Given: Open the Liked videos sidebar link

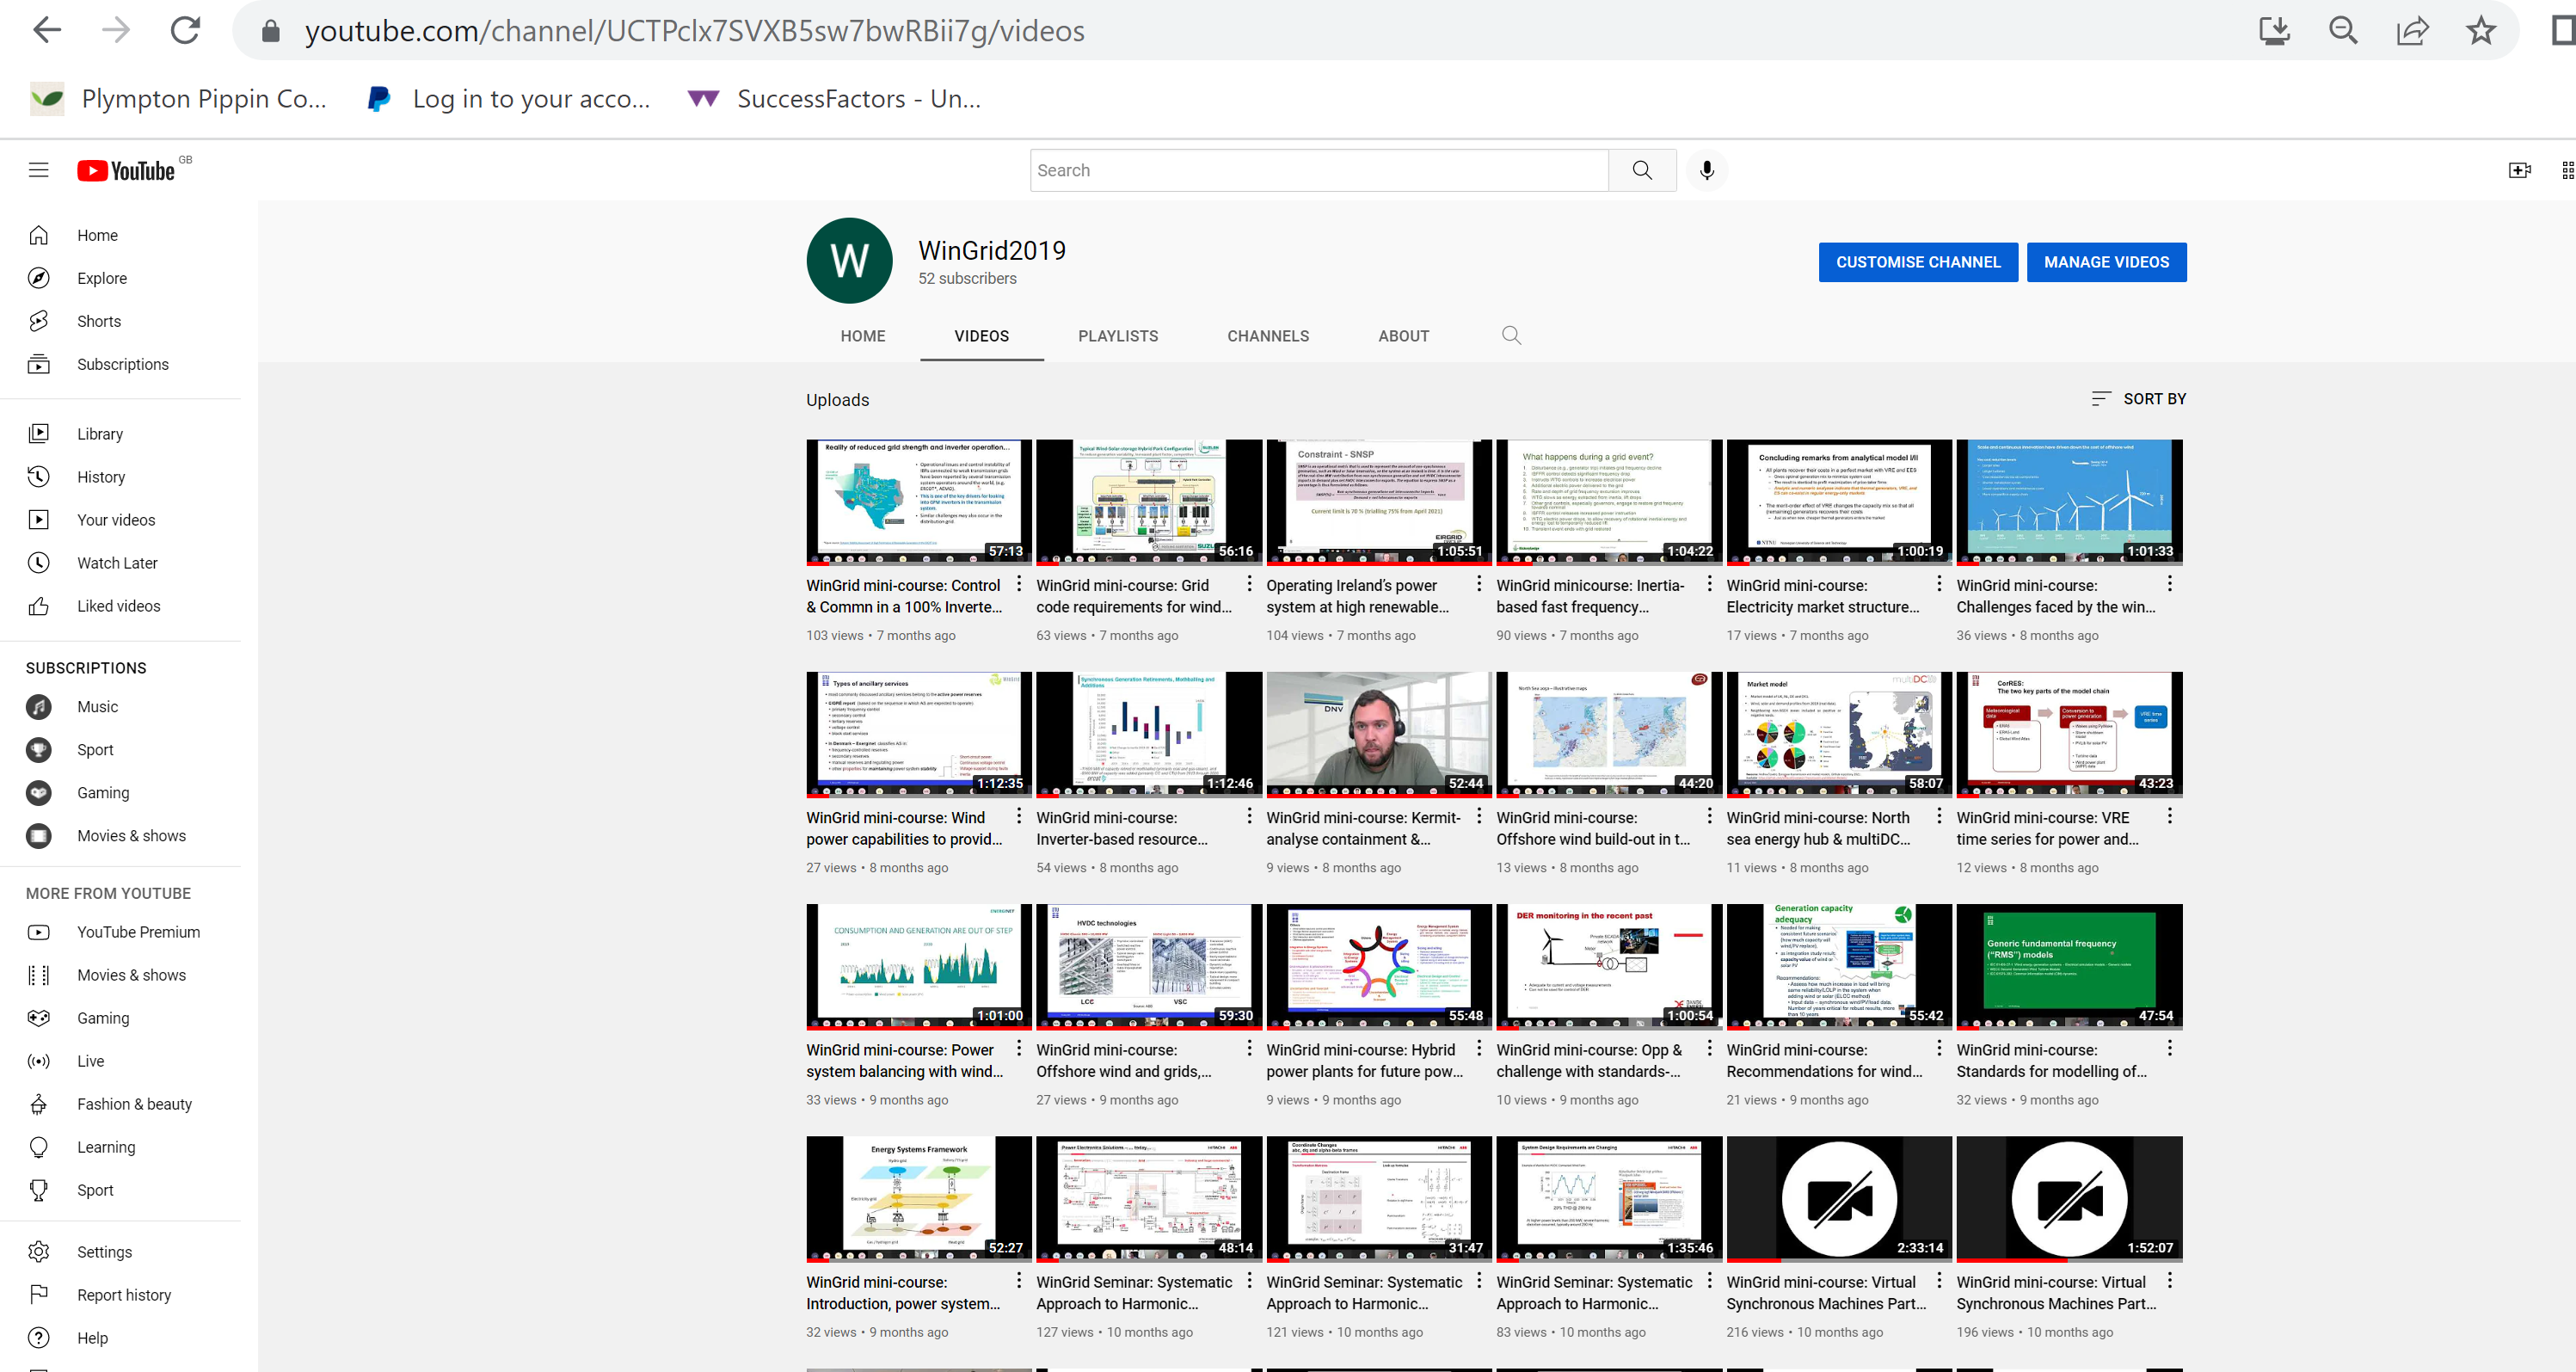Looking at the screenshot, I should click(x=118, y=606).
